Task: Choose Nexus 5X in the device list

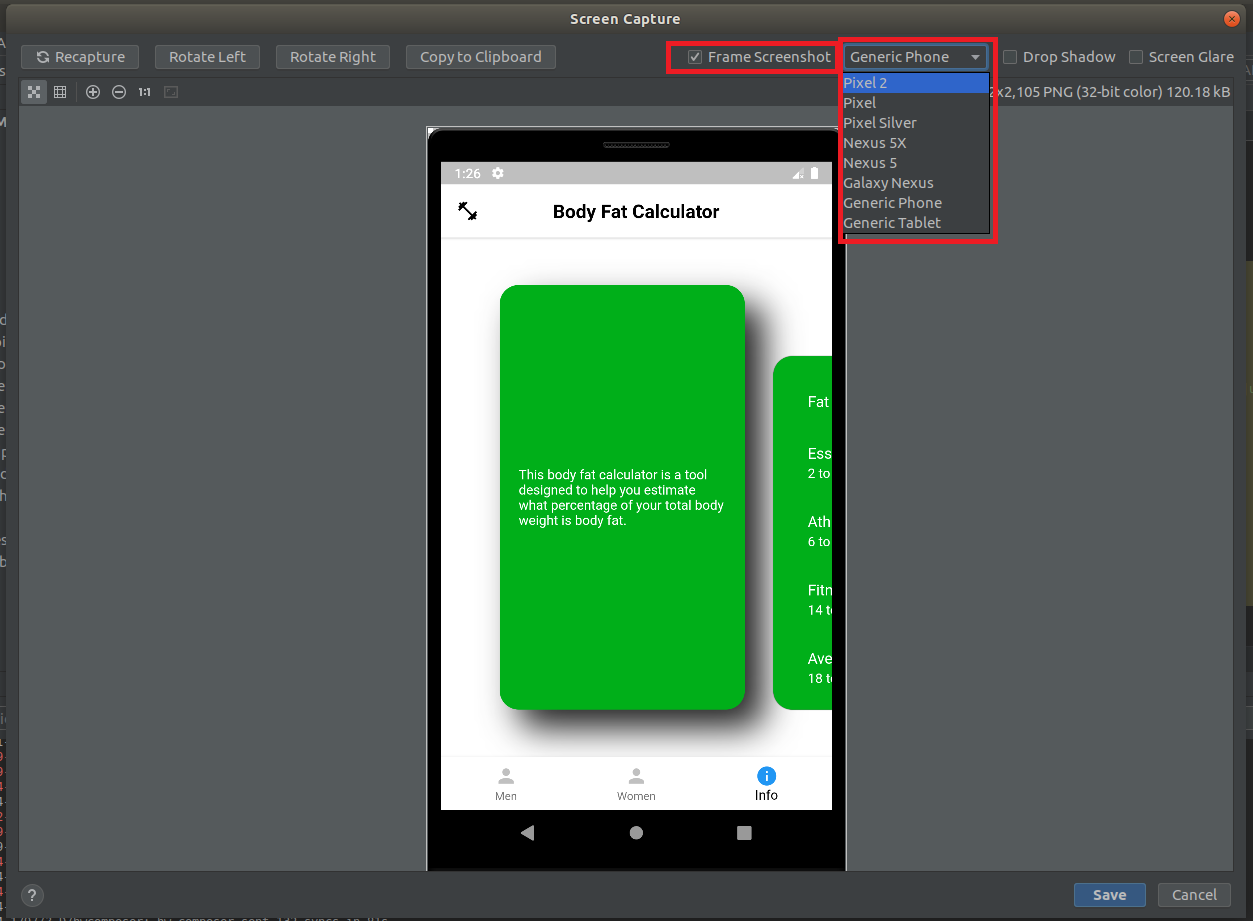Action: pyautogui.click(x=874, y=143)
